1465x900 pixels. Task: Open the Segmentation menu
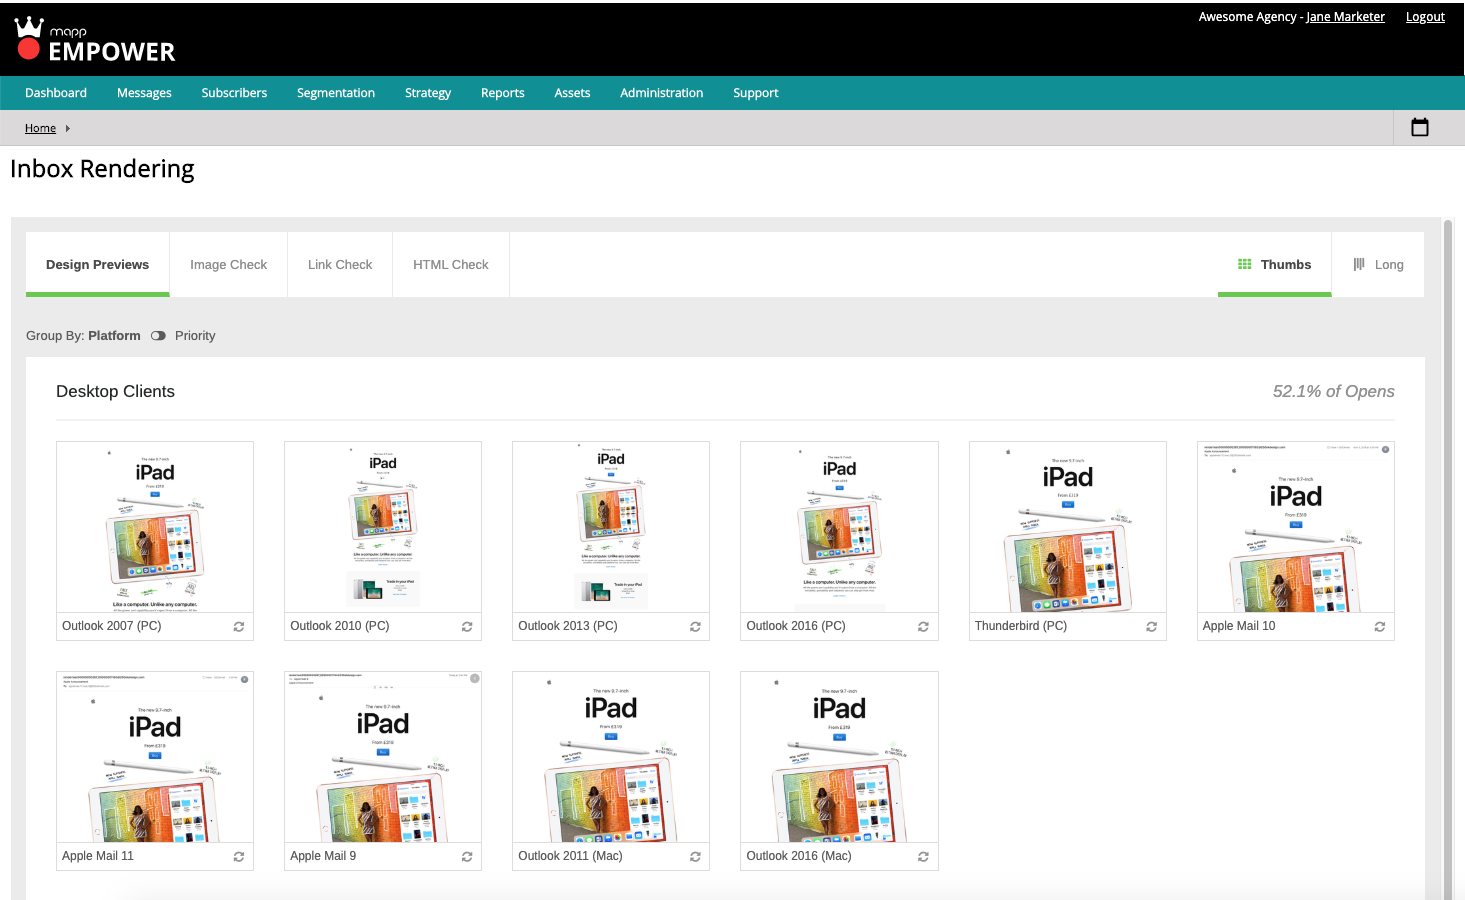[x=336, y=93]
